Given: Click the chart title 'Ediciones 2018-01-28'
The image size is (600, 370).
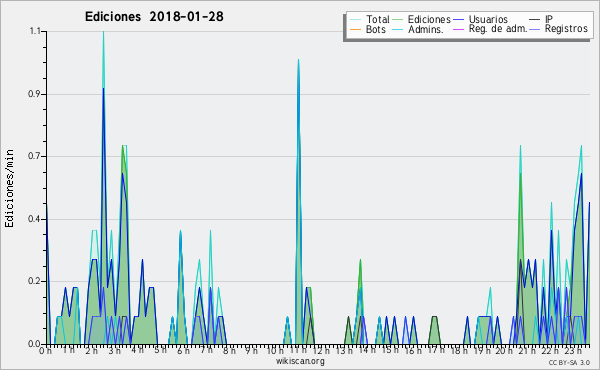Looking at the screenshot, I should click(x=154, y=17).
